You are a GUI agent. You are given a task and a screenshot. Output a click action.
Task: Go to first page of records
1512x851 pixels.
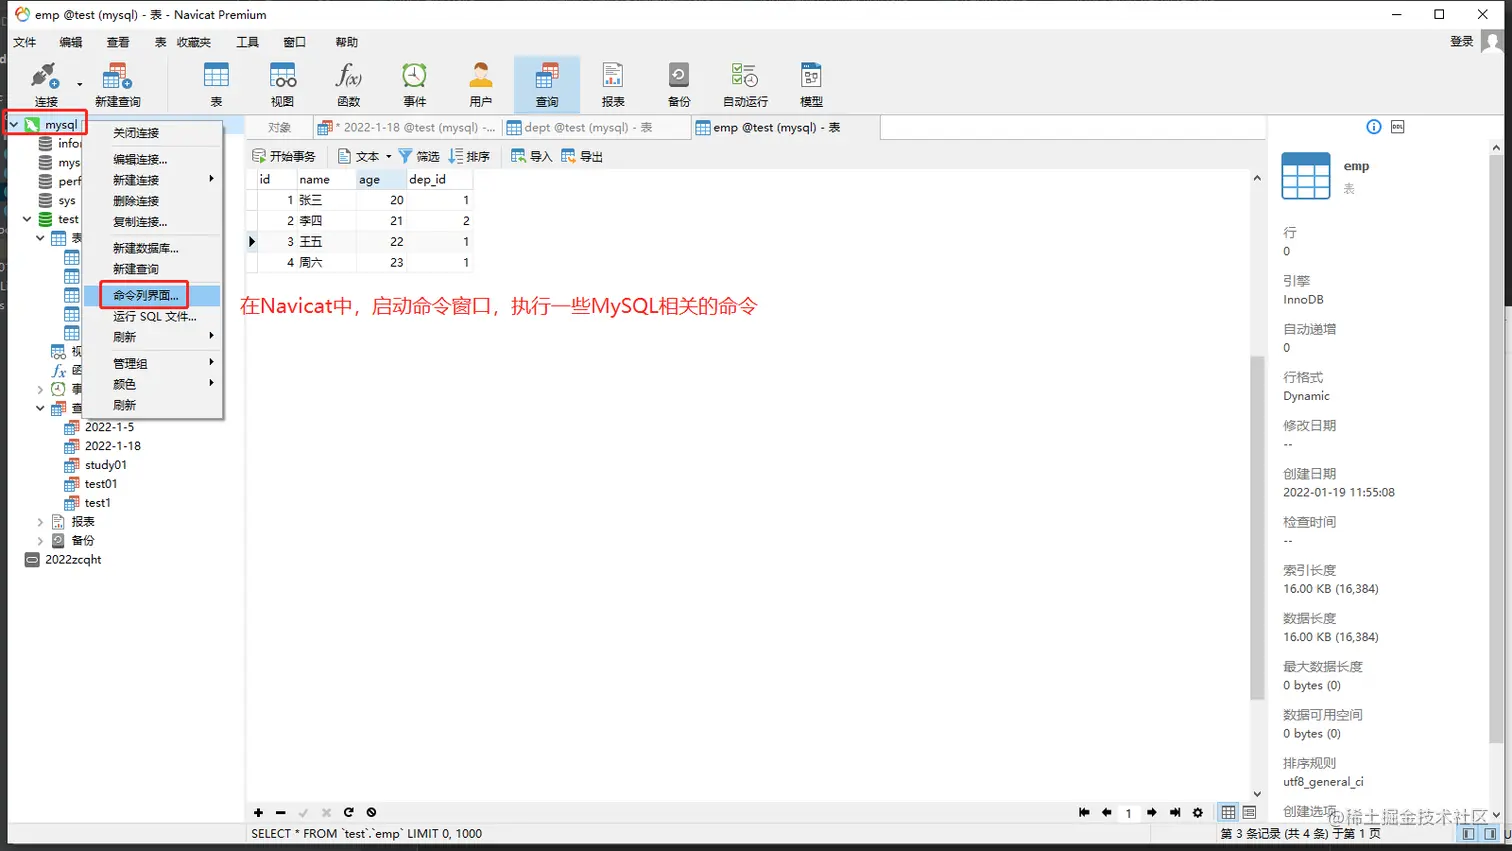(1084, 813)
